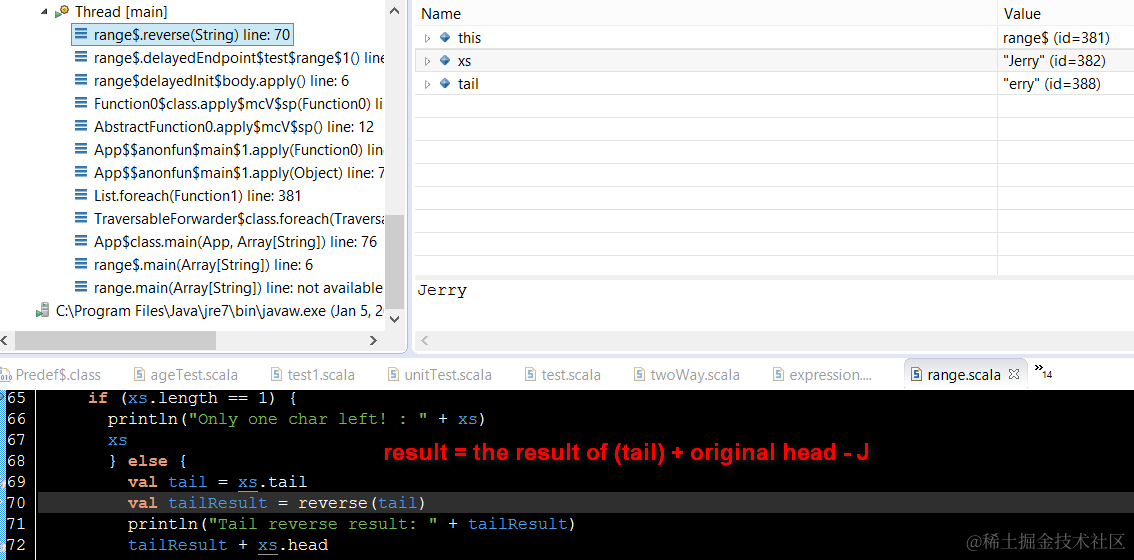Close the range.scala tab
Viewport: 1134px width, 560px height.
[1013, 375]
